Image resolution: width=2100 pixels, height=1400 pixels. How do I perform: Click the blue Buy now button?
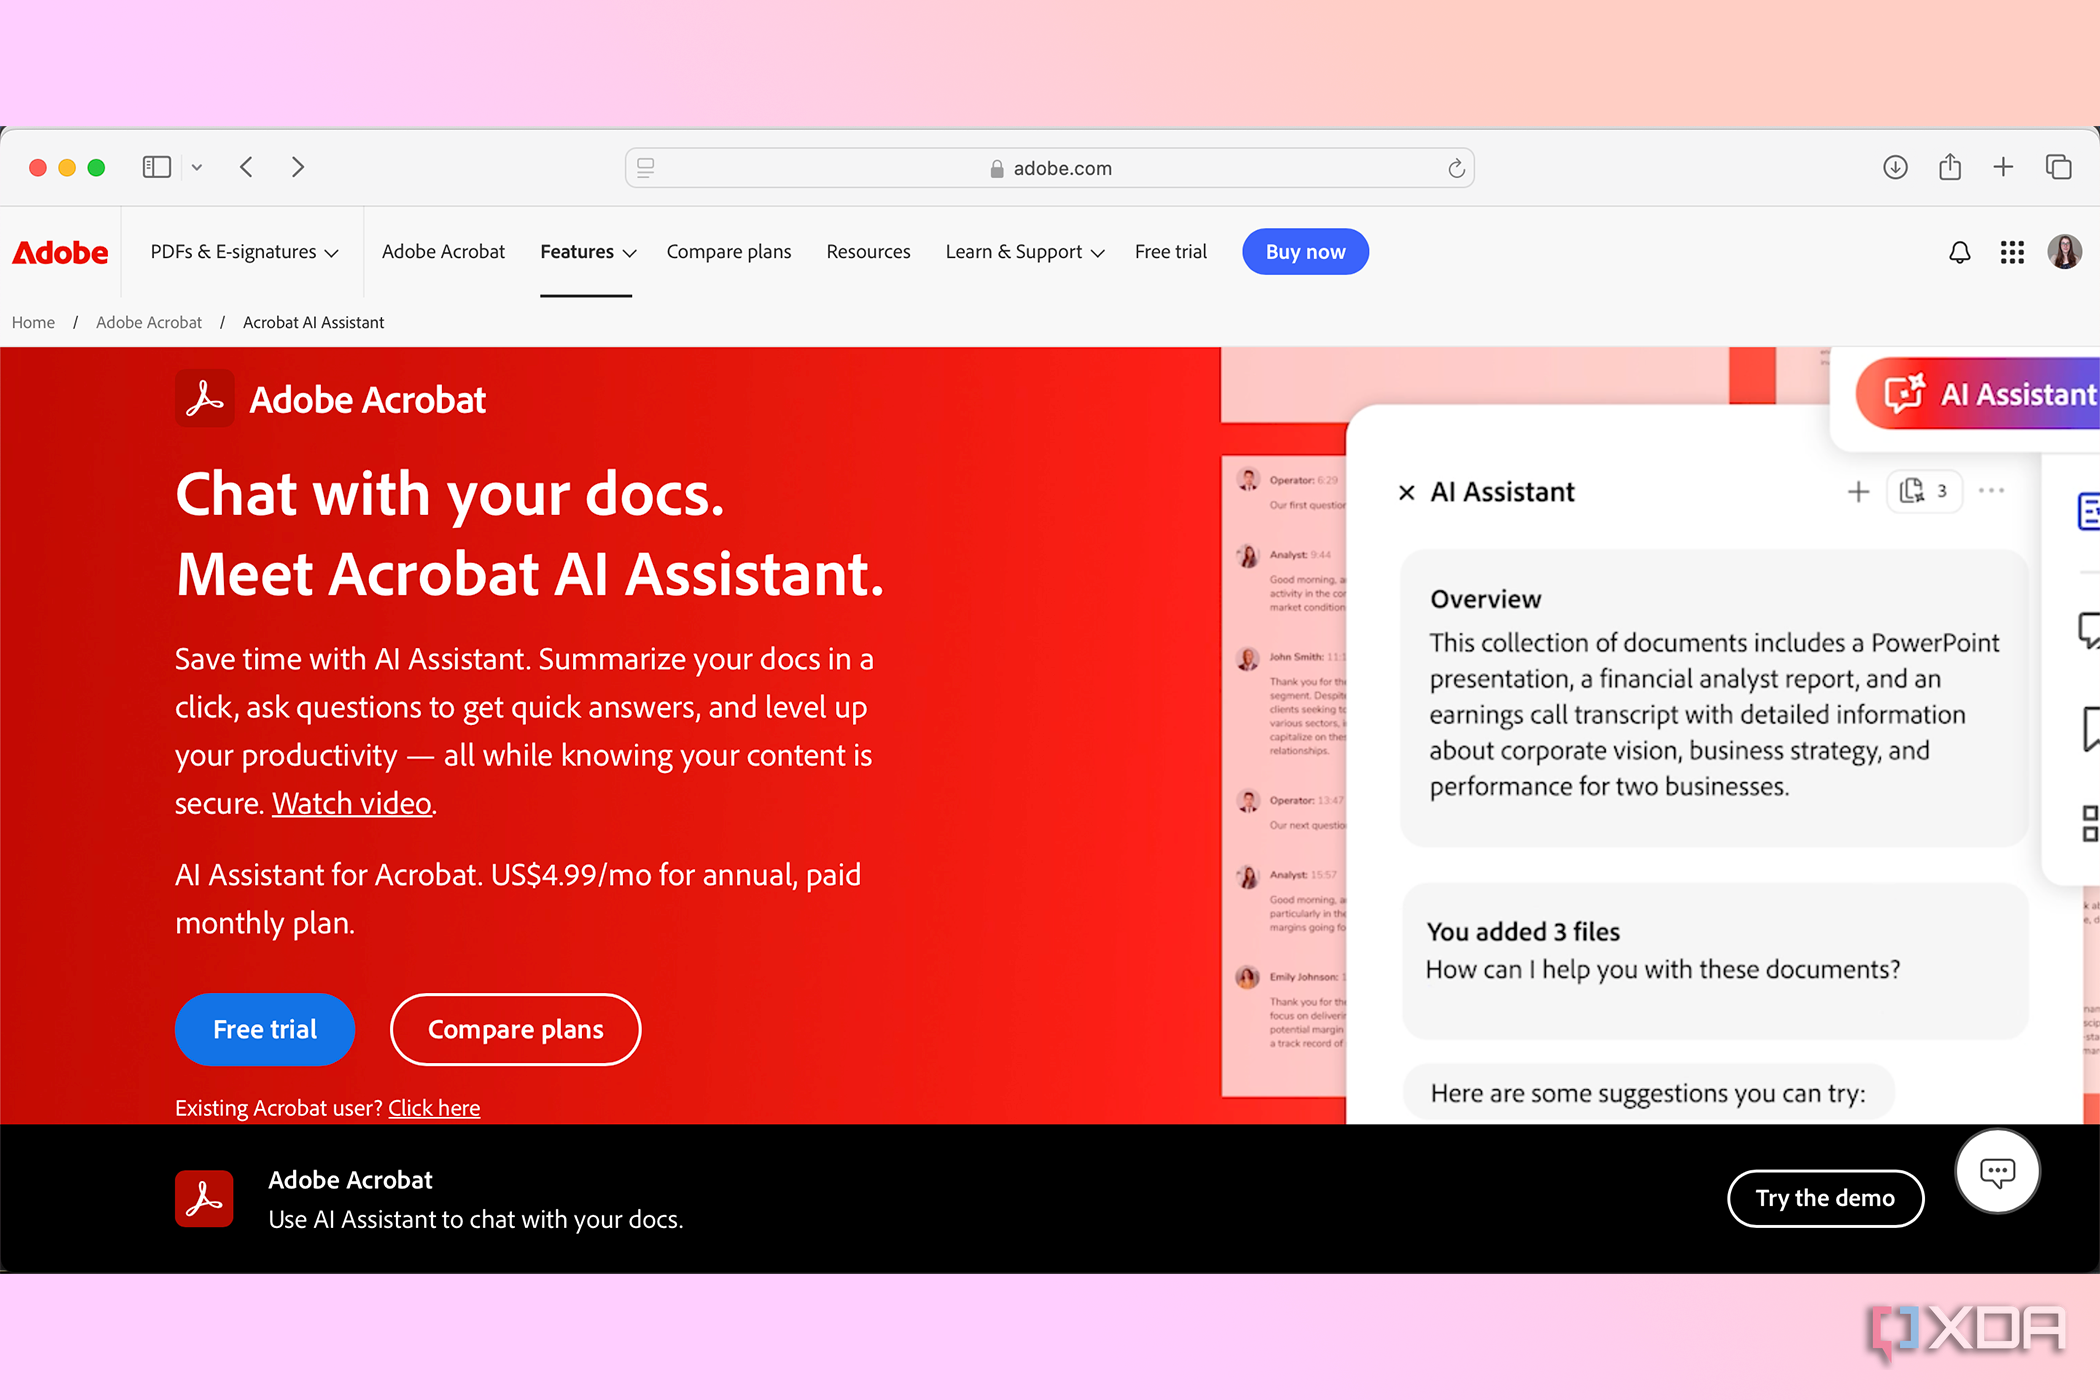(1305, 252)
